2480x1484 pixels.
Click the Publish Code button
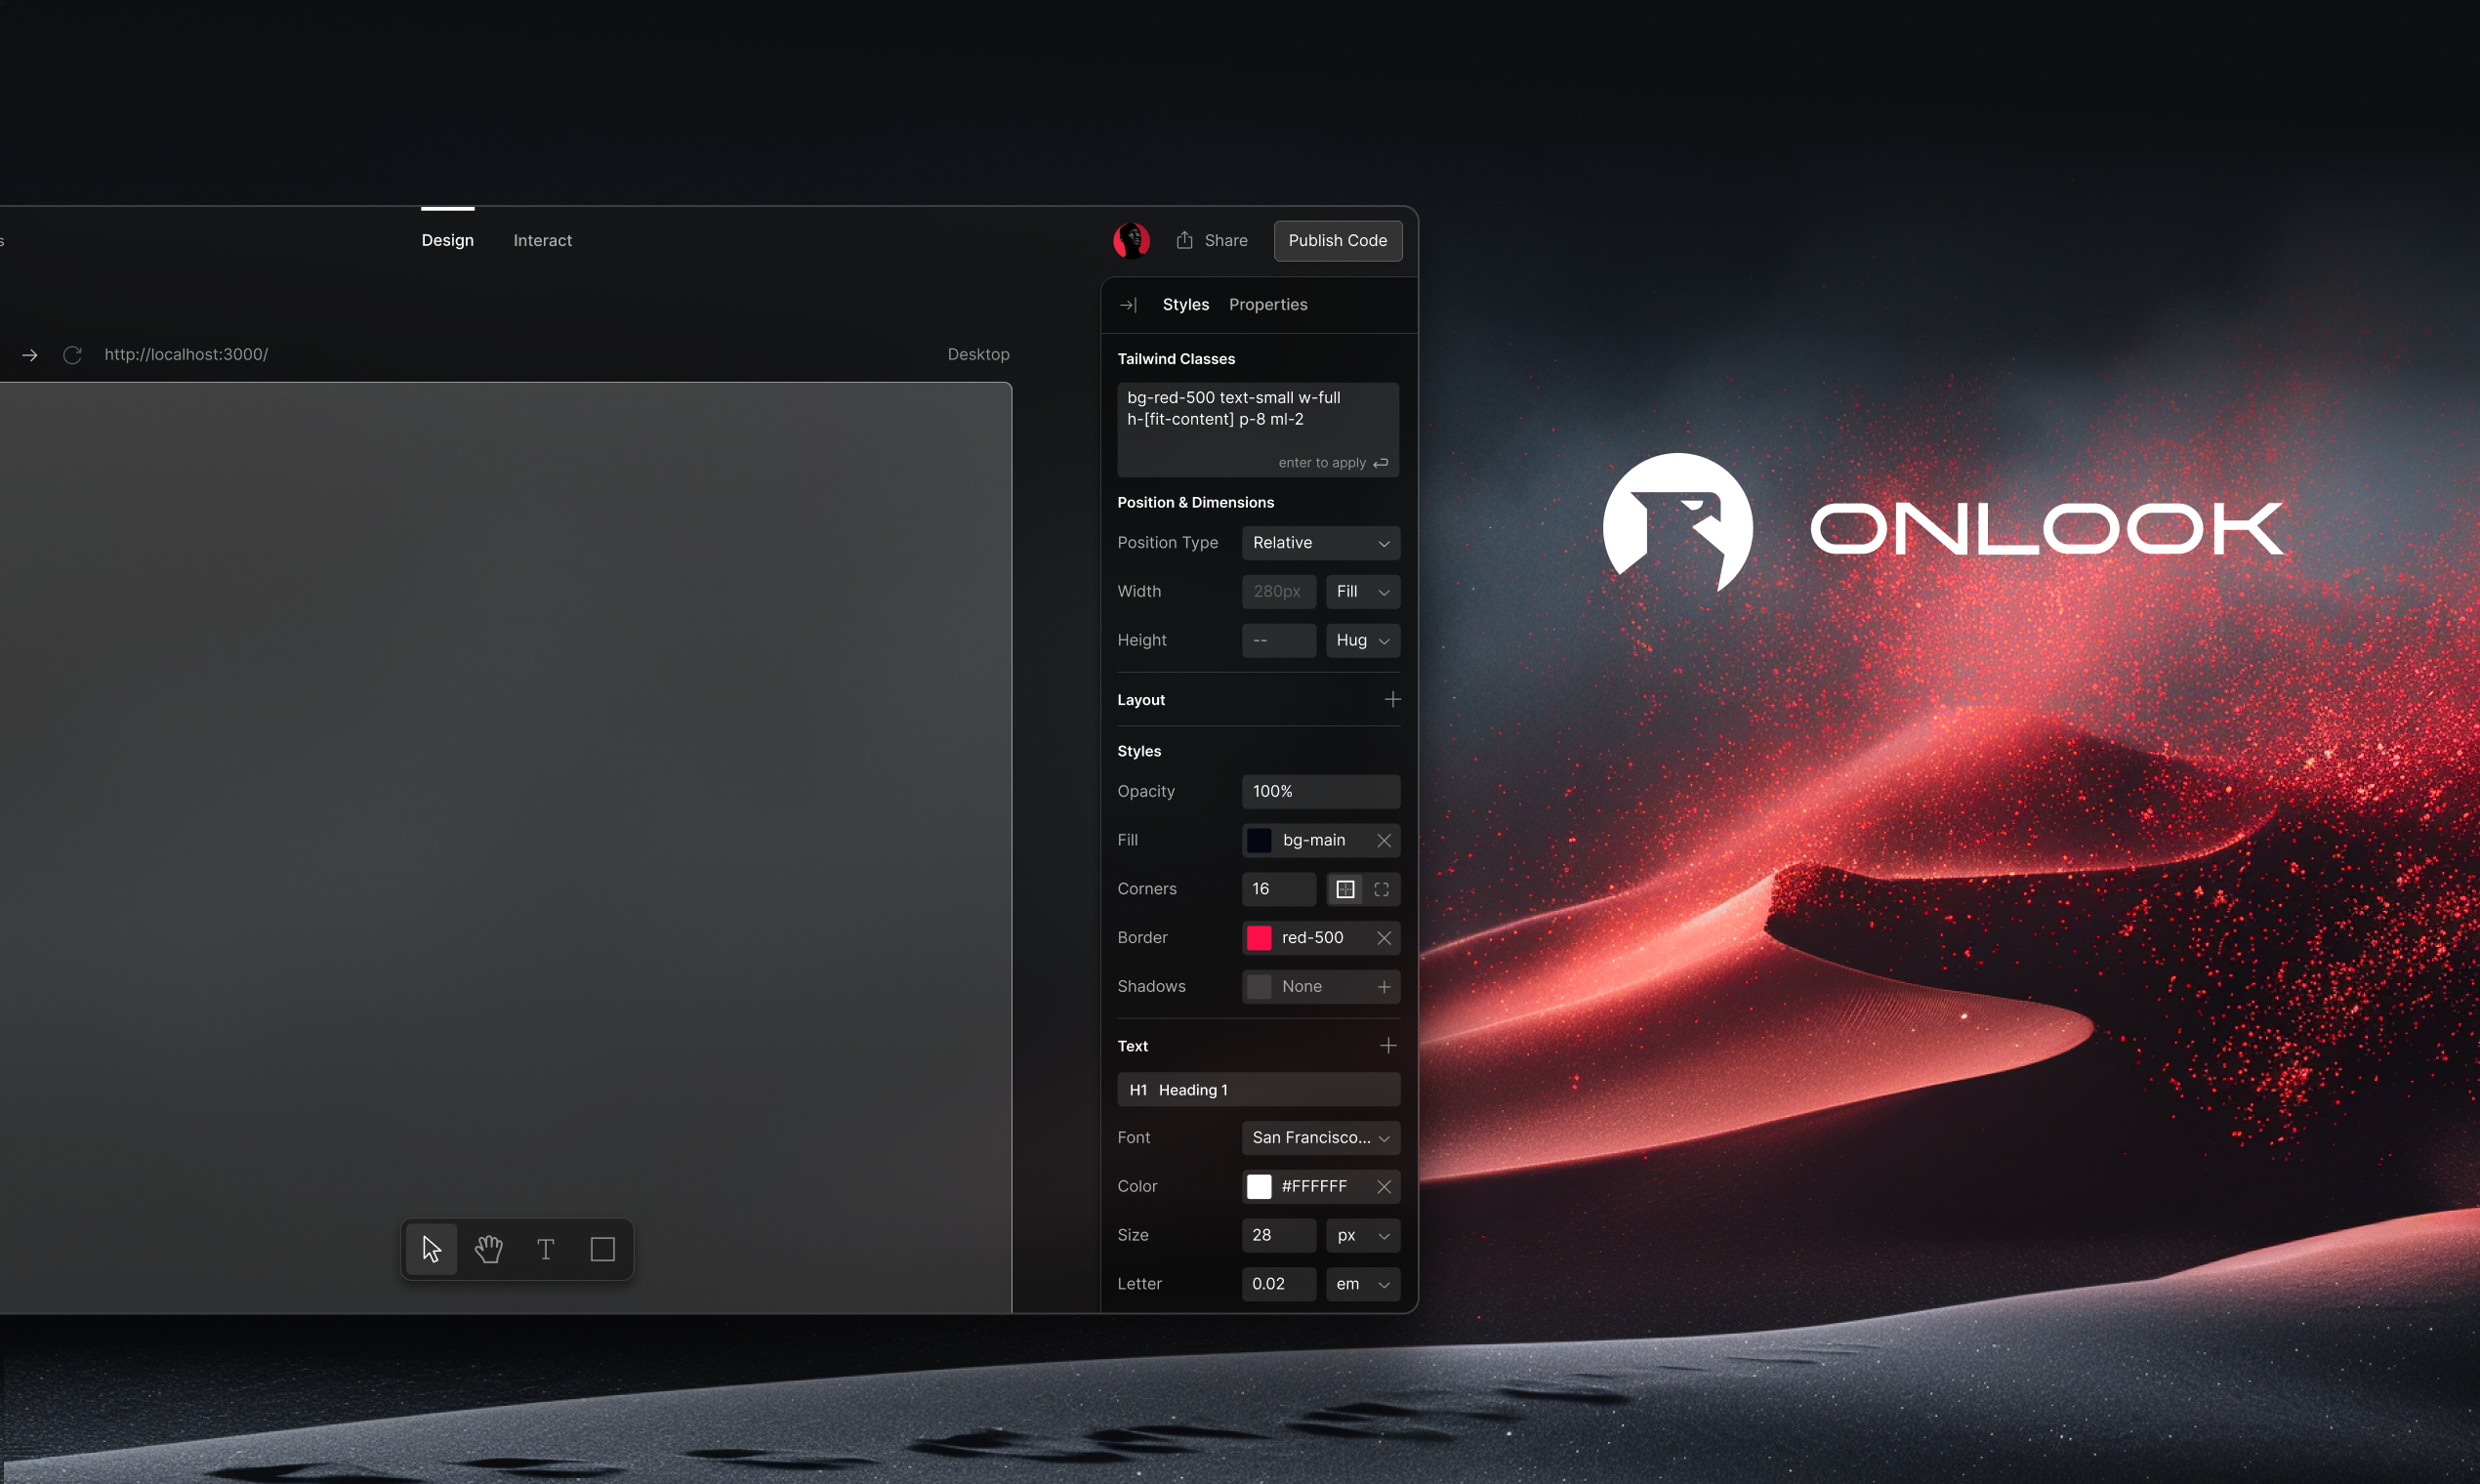1338,238
